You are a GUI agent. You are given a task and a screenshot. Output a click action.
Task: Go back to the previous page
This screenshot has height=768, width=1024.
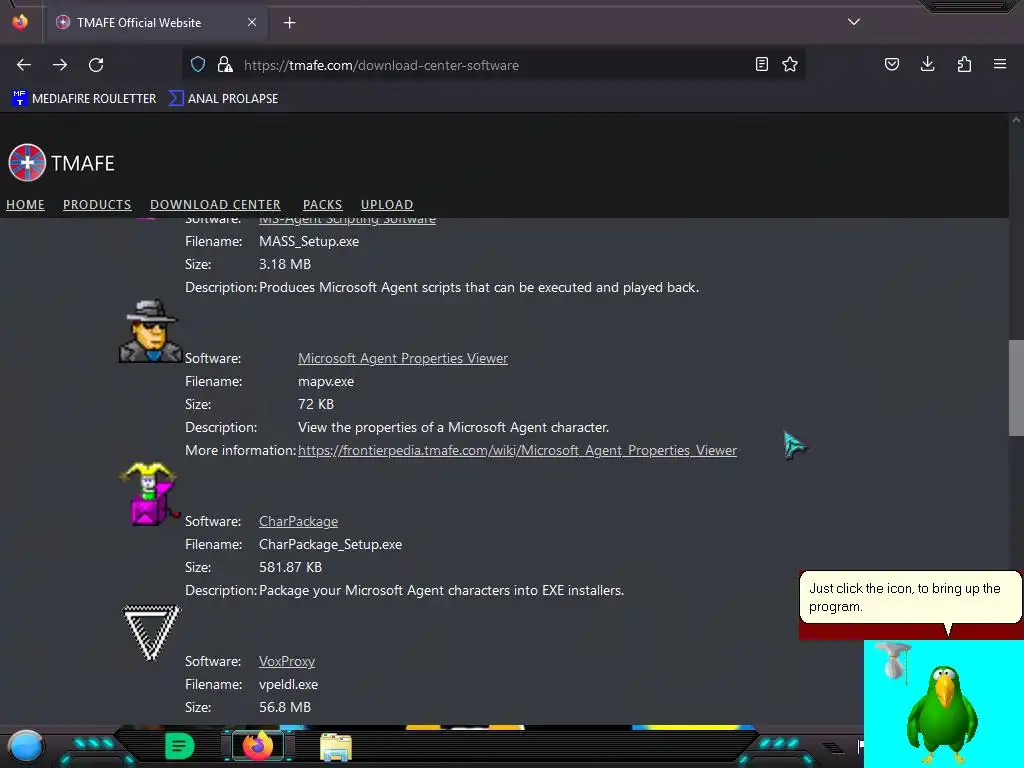(x=24, y=65)
